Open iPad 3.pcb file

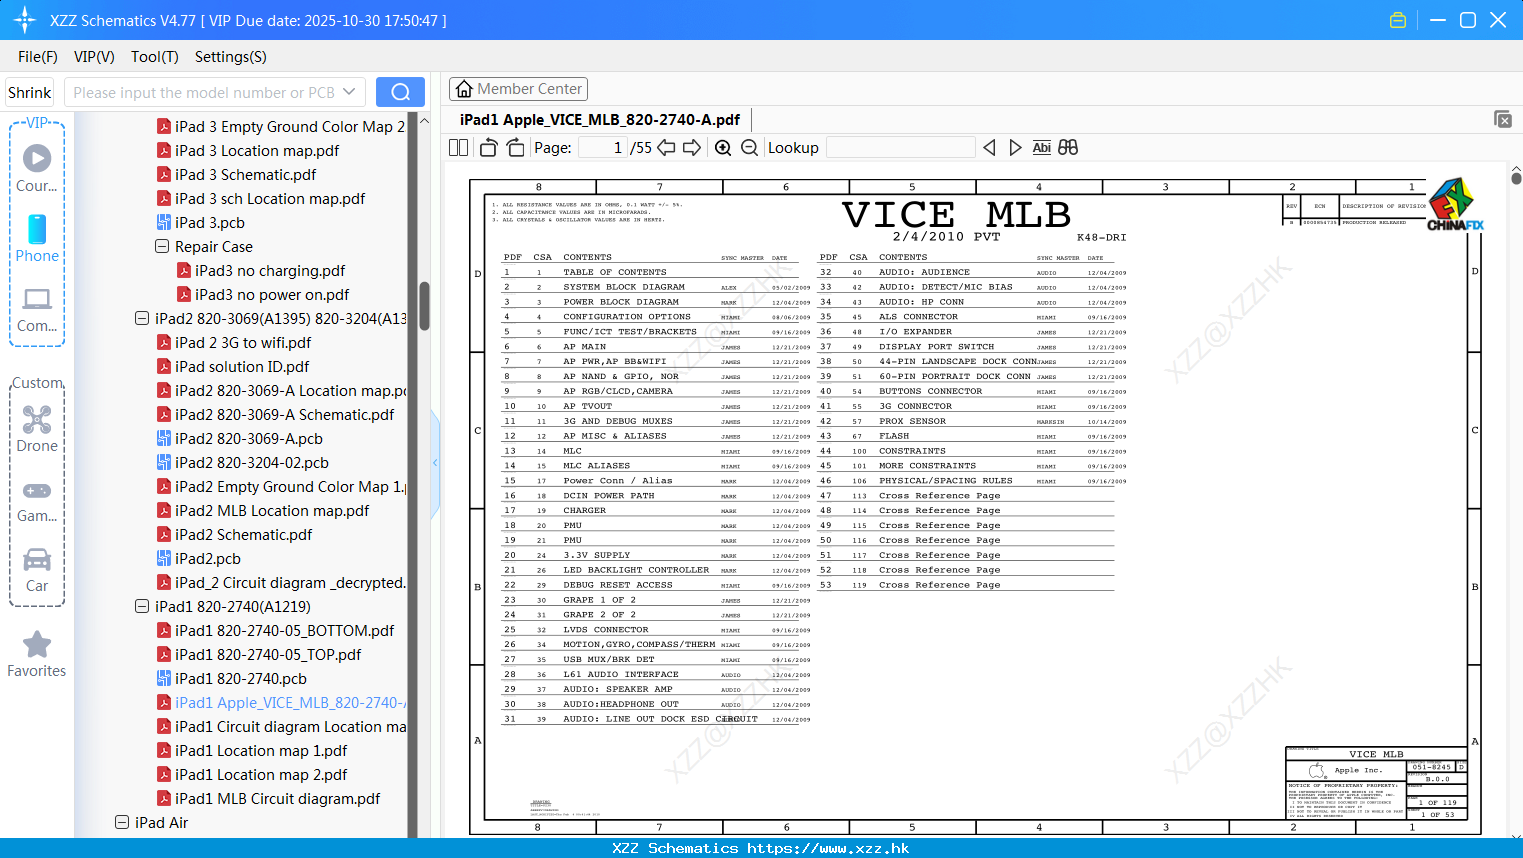click(210, 222)
